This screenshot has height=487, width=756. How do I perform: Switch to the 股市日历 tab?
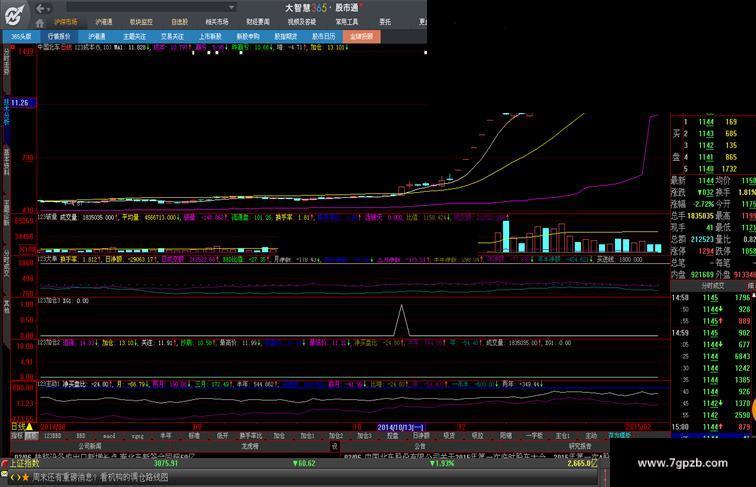pyautogui.click(x=323, y=37)
